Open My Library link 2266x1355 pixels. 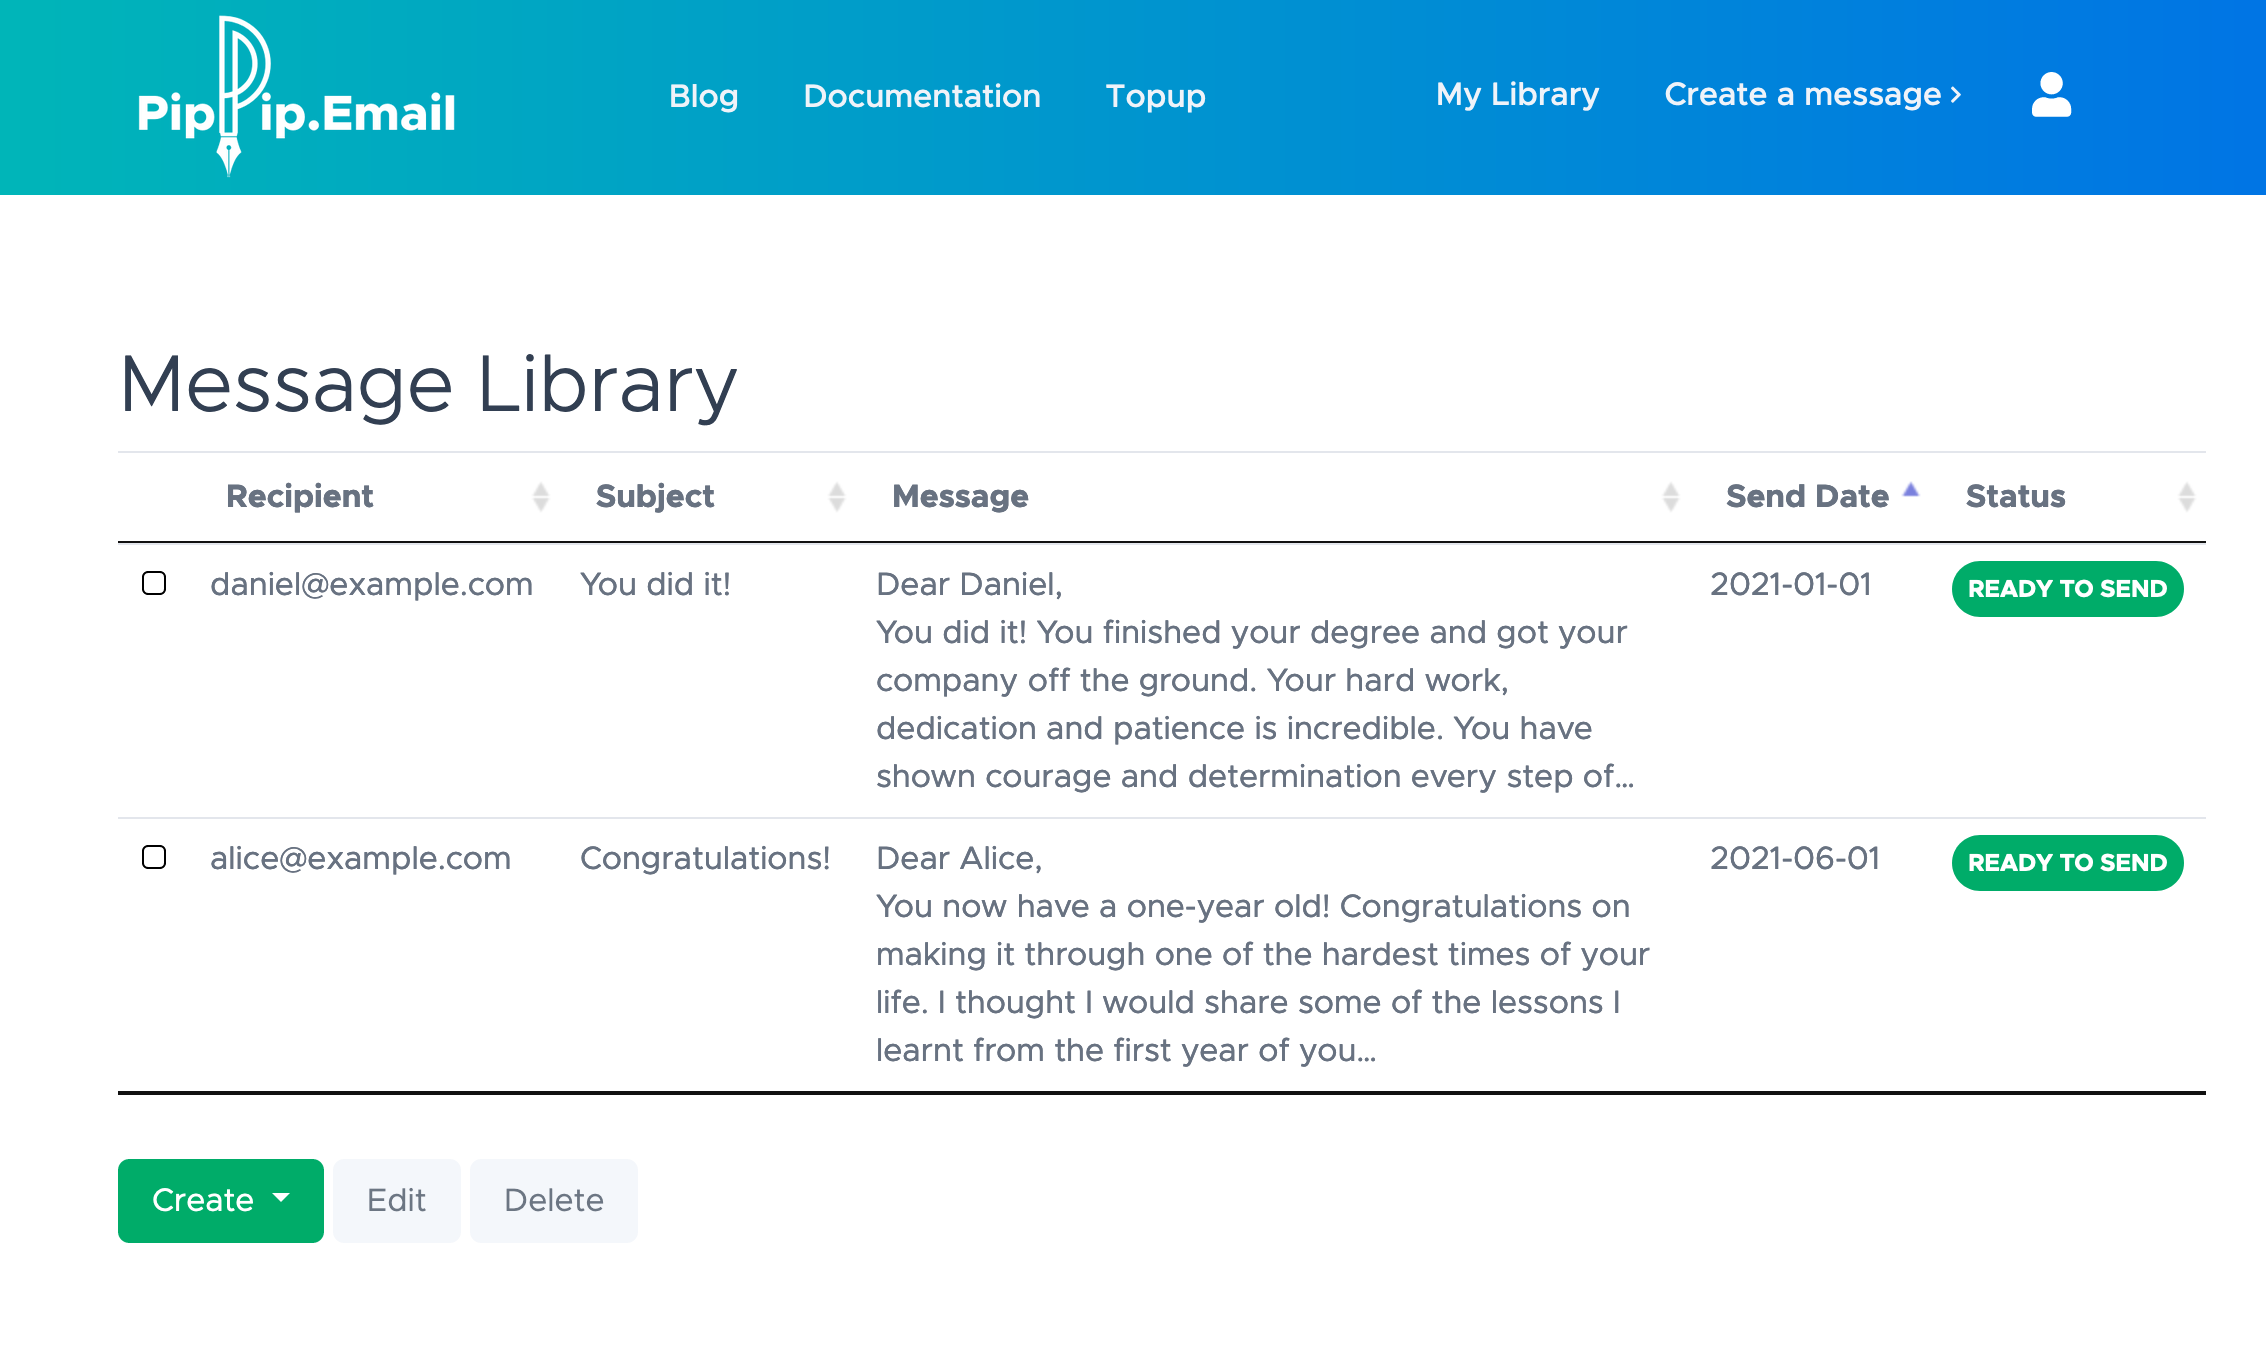click(x=1517, y=95)
